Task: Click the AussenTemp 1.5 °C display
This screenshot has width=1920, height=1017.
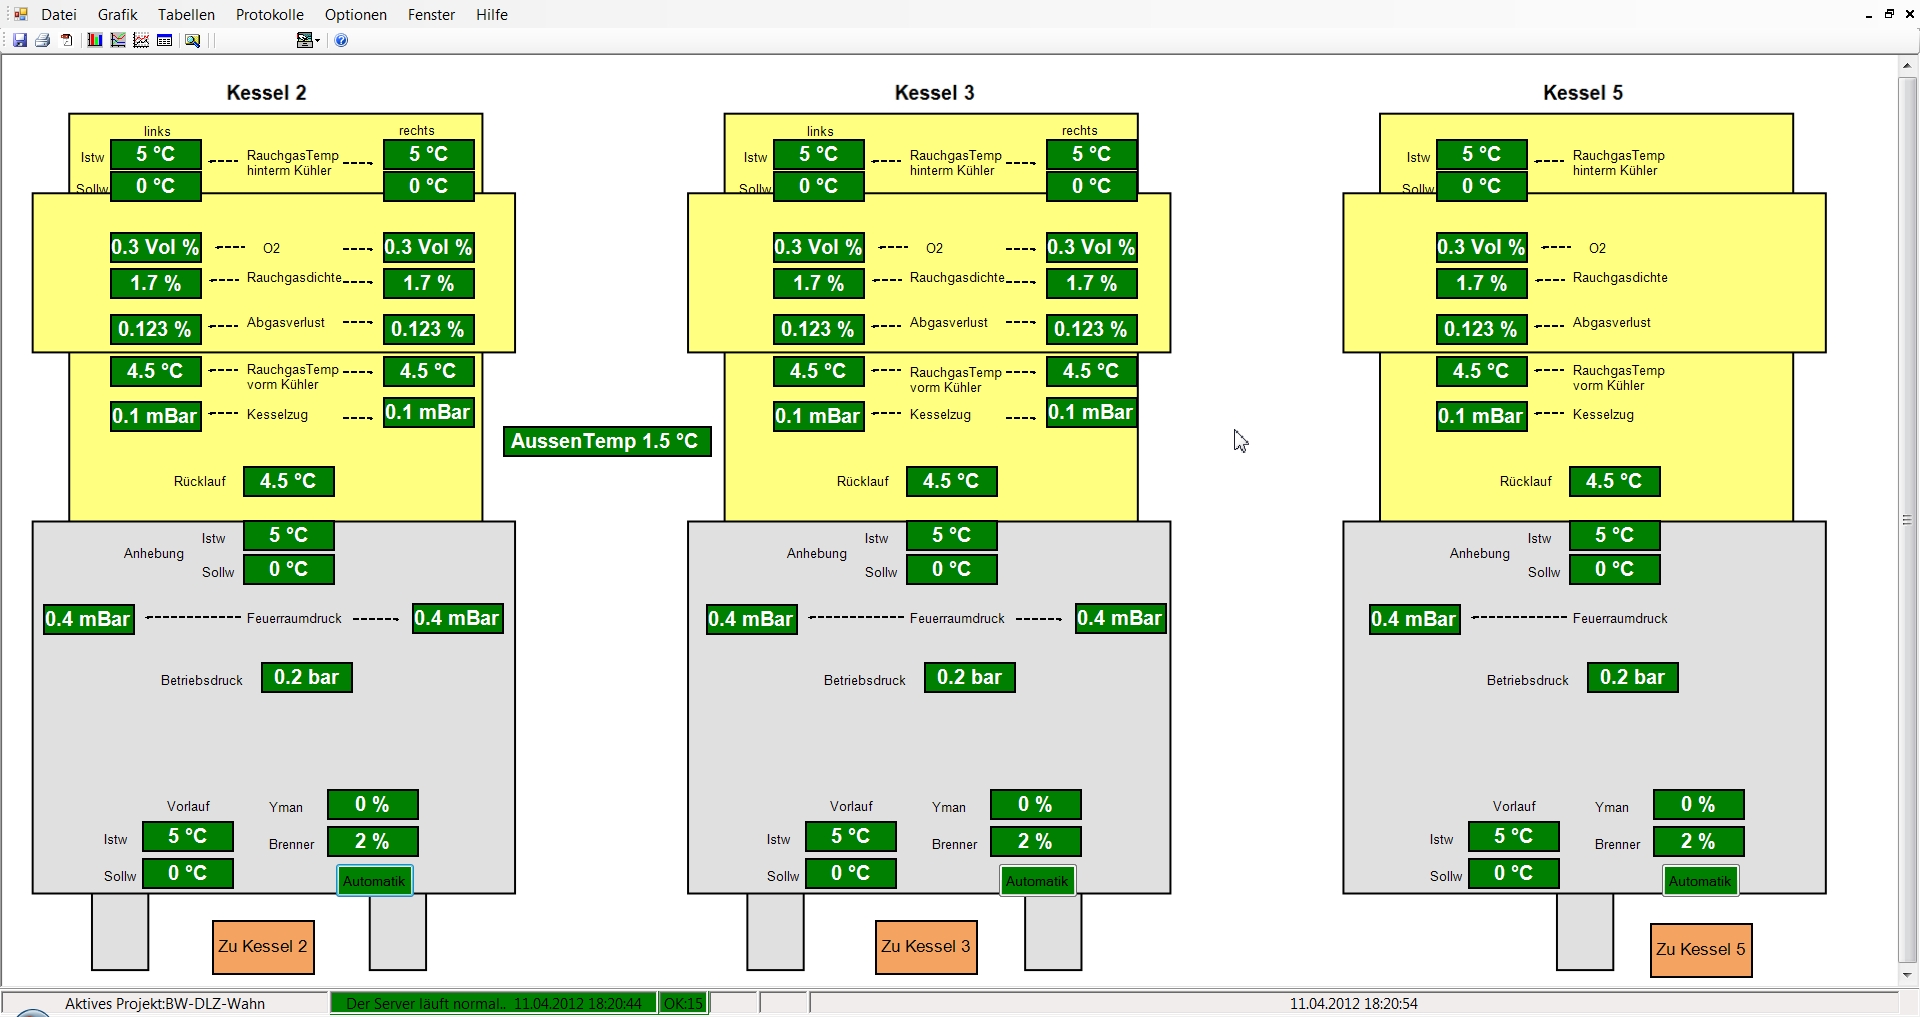Action: coord(607,441)
